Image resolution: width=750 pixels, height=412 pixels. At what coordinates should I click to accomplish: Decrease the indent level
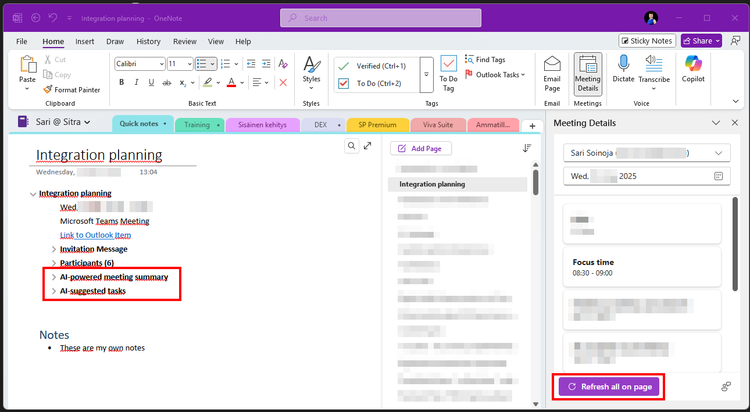[251, 64]
